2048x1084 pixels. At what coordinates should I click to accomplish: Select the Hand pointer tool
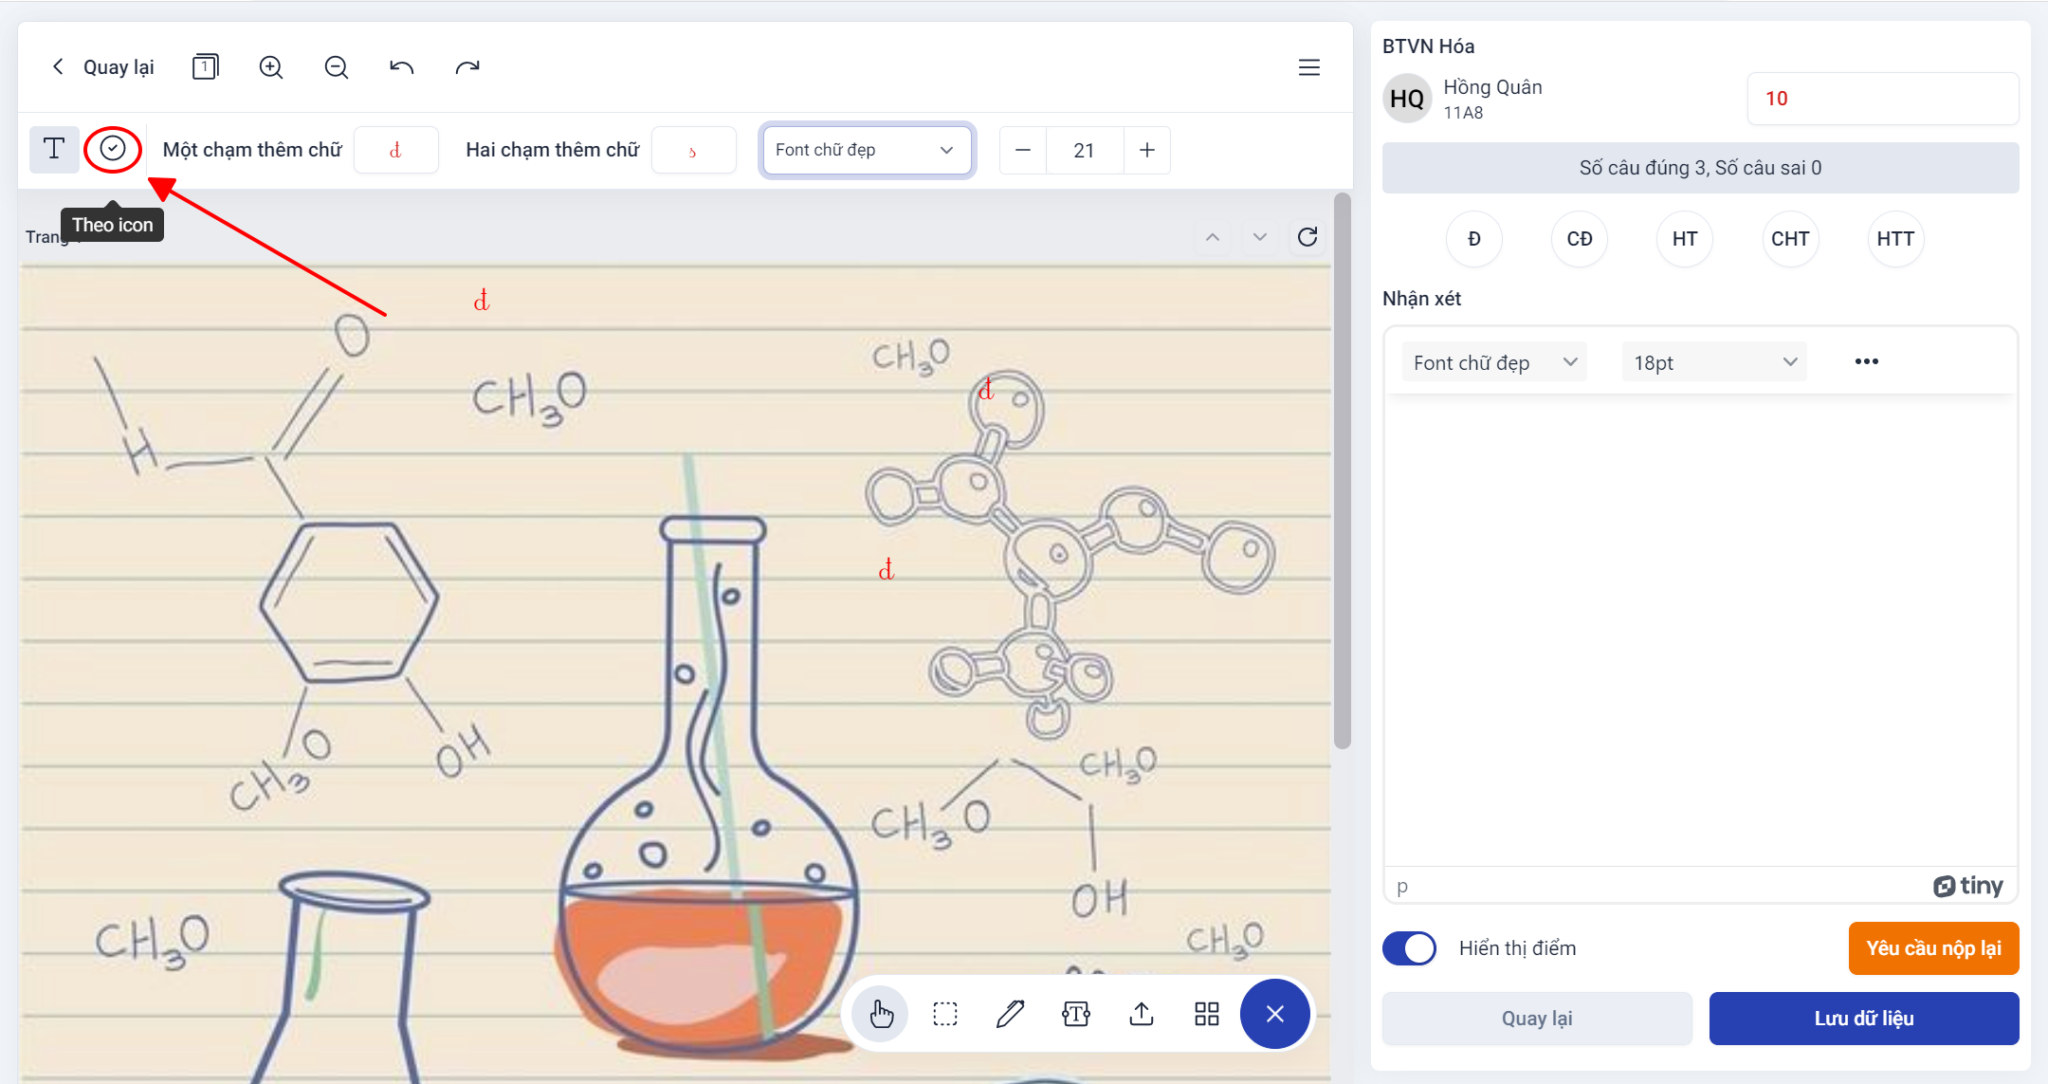coord(880,1013)
